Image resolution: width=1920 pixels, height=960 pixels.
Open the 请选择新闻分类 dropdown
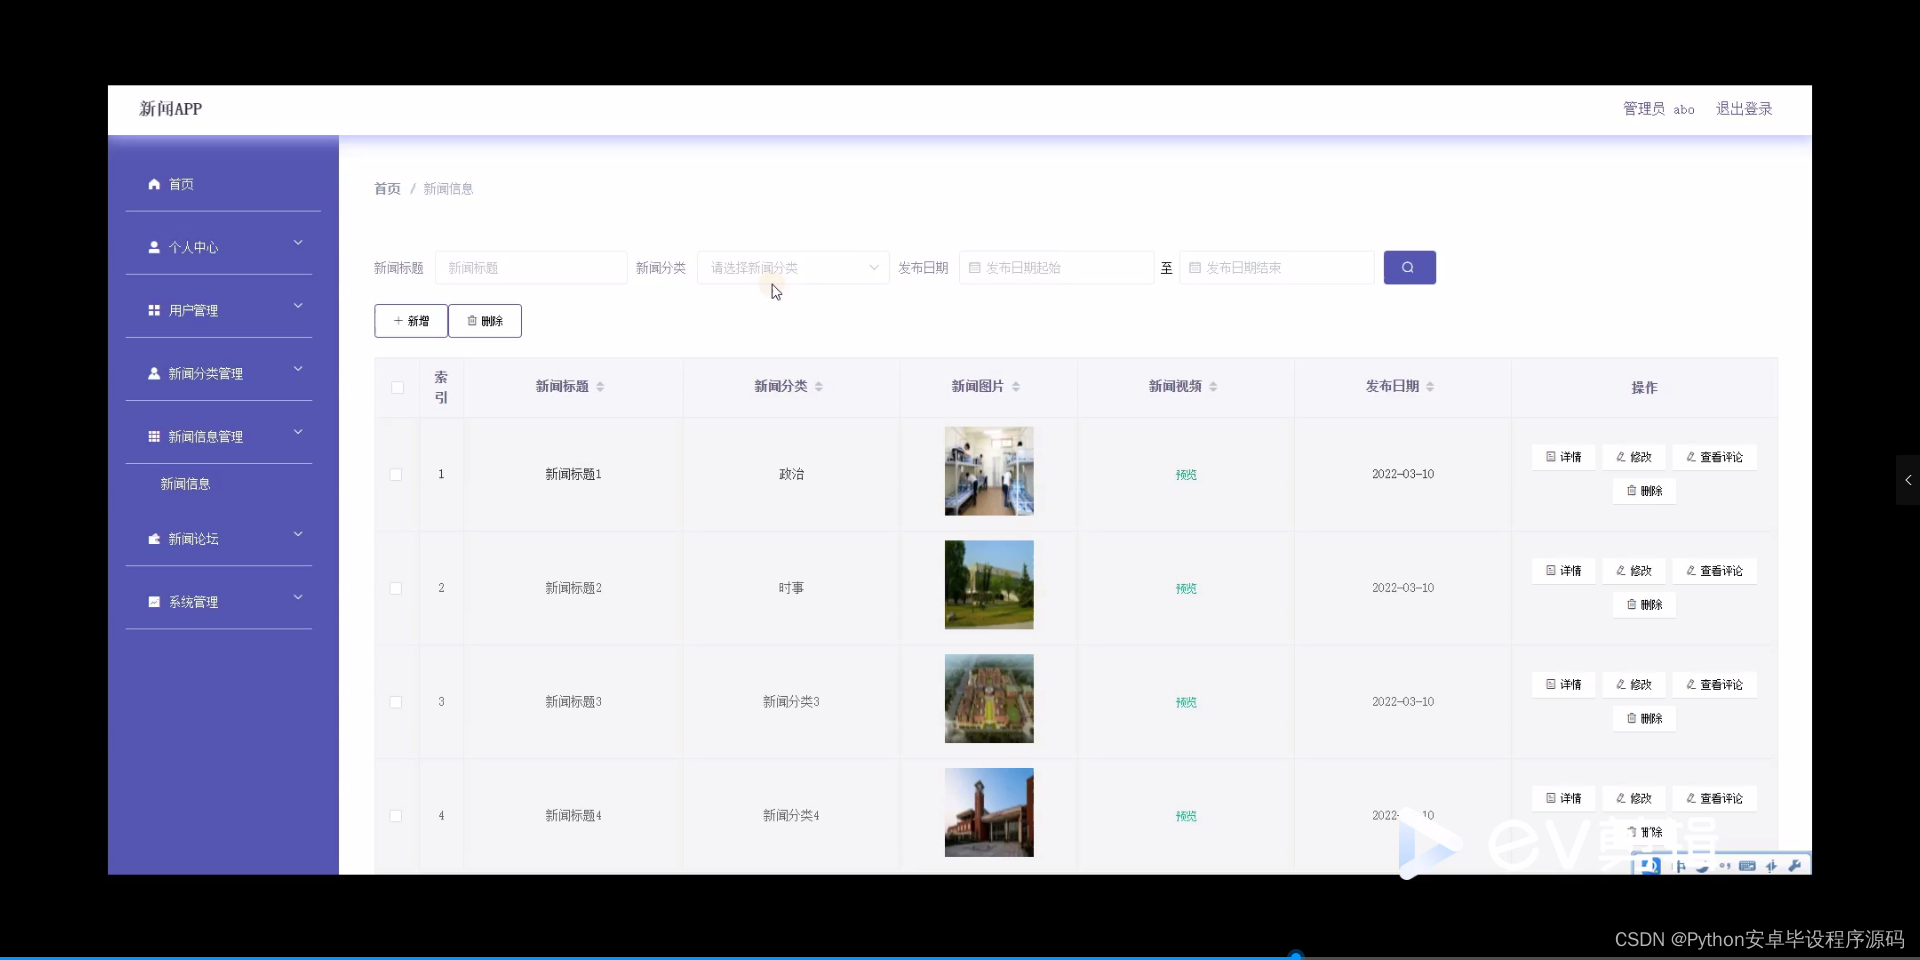[x=792, y=267]
